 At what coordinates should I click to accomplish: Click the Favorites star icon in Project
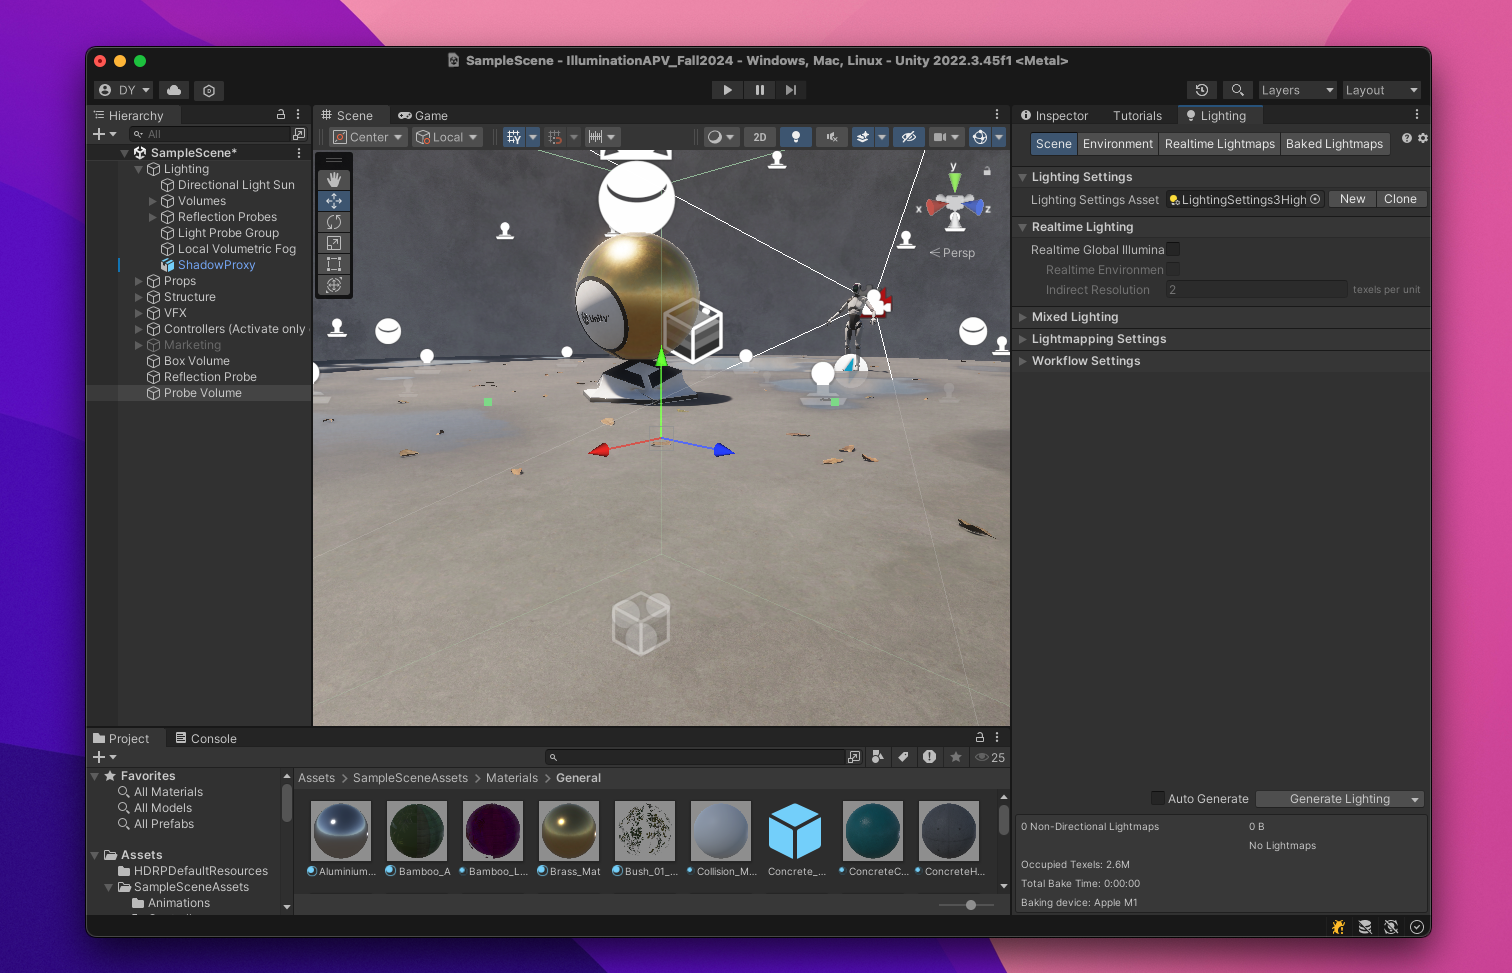(x=956, y=757)
